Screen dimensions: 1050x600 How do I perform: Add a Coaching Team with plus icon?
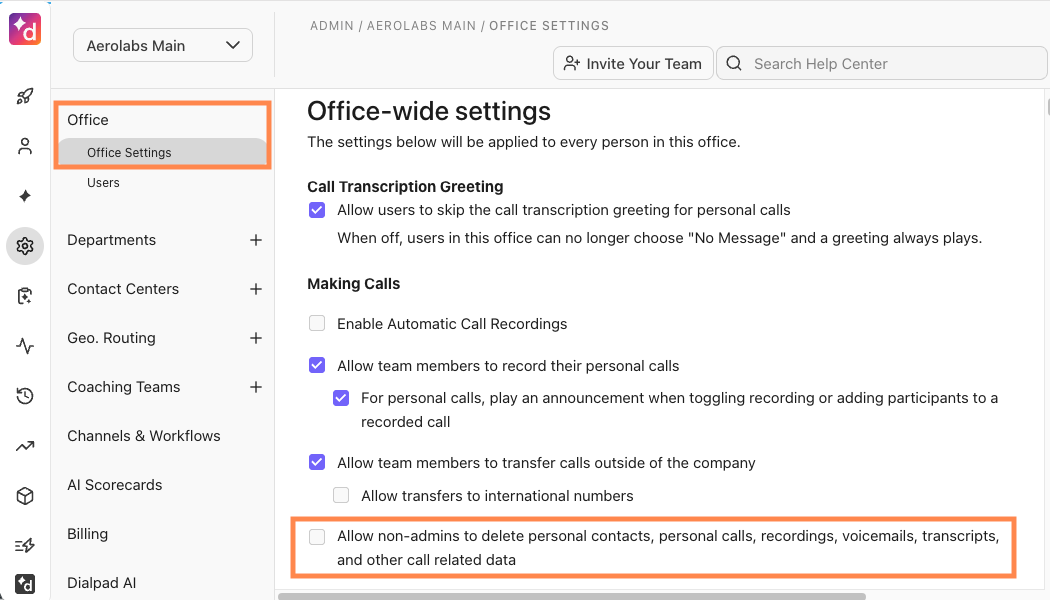click(x=256, y=387)
